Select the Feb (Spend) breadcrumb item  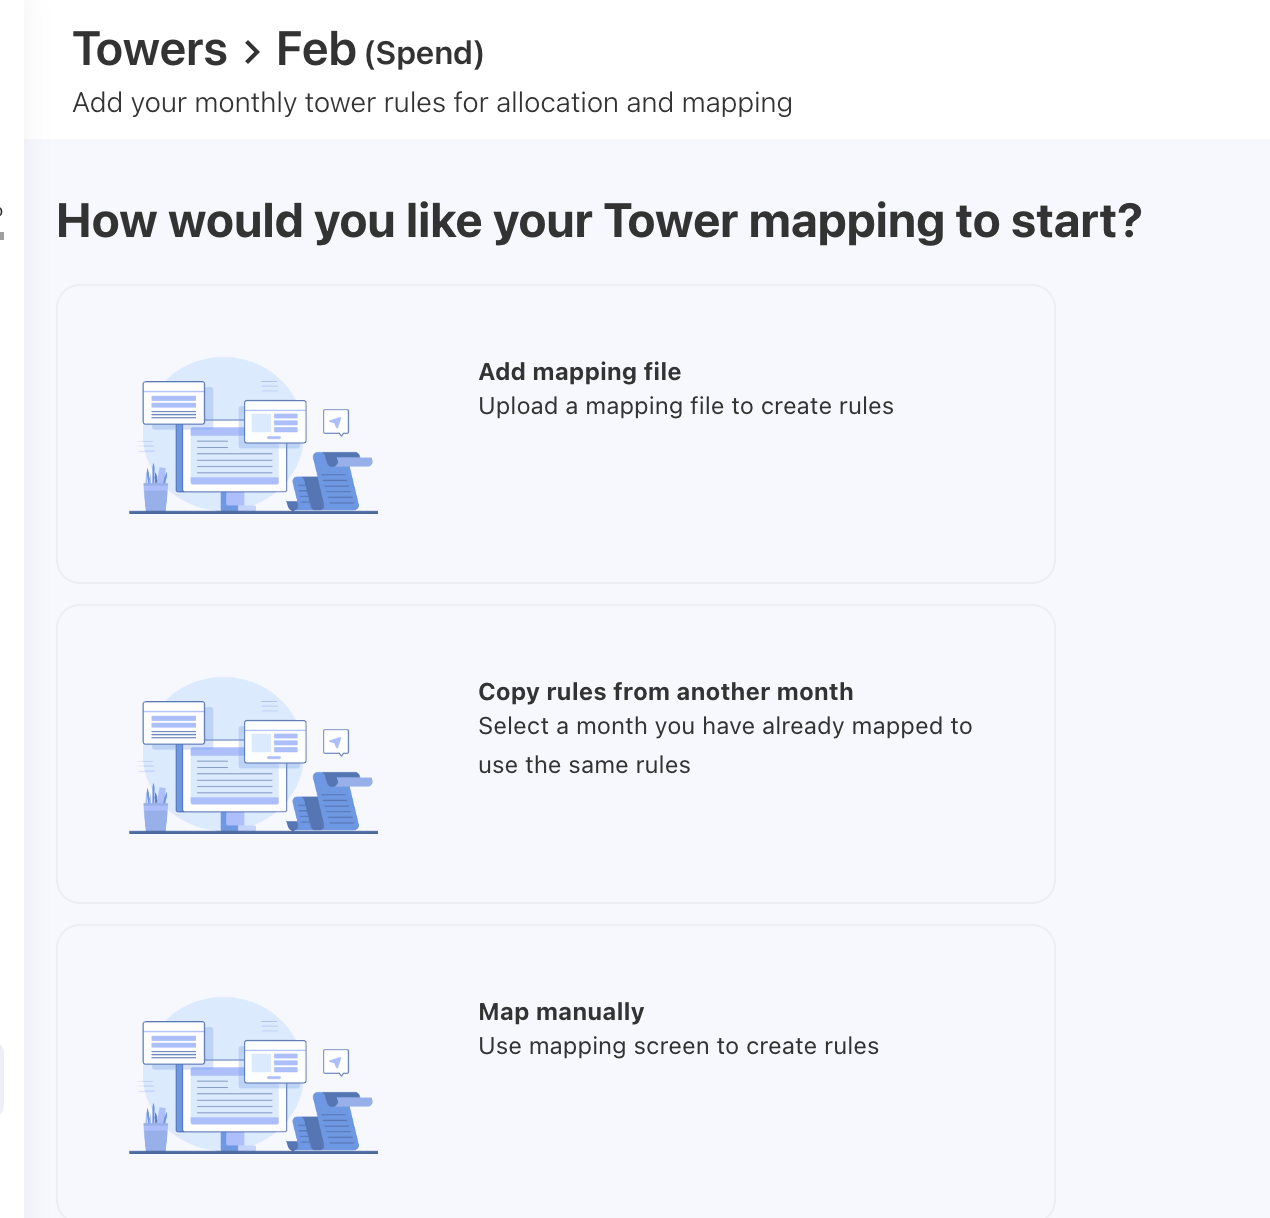tap(379, 50)
